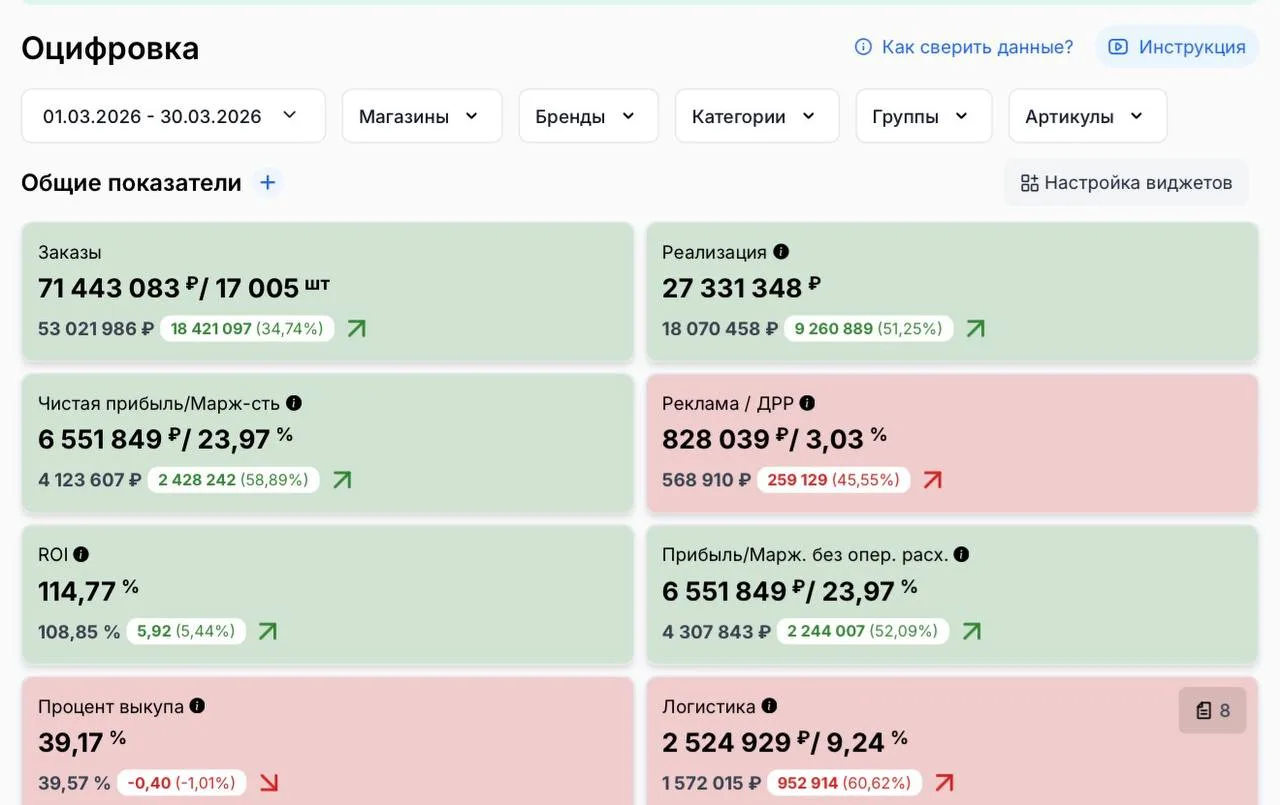This screenshot has width=1280, height=805.
Task: Click the info icon next to Реализация
Action: (781, 252)
